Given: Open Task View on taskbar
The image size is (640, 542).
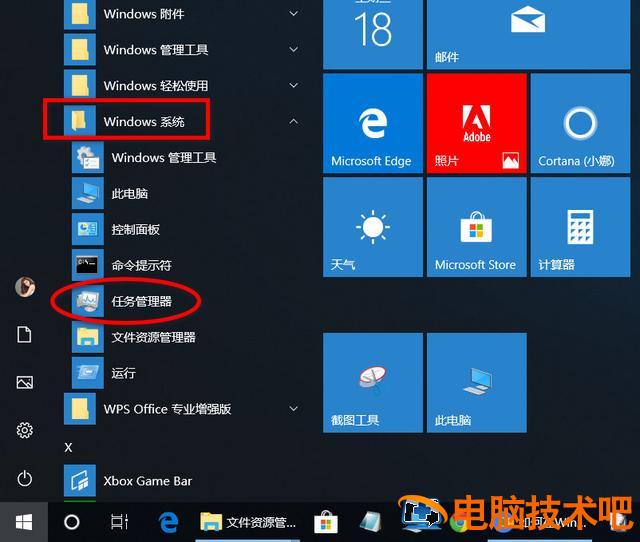Looking at the screenshot, I should click(x=120, y=522).
